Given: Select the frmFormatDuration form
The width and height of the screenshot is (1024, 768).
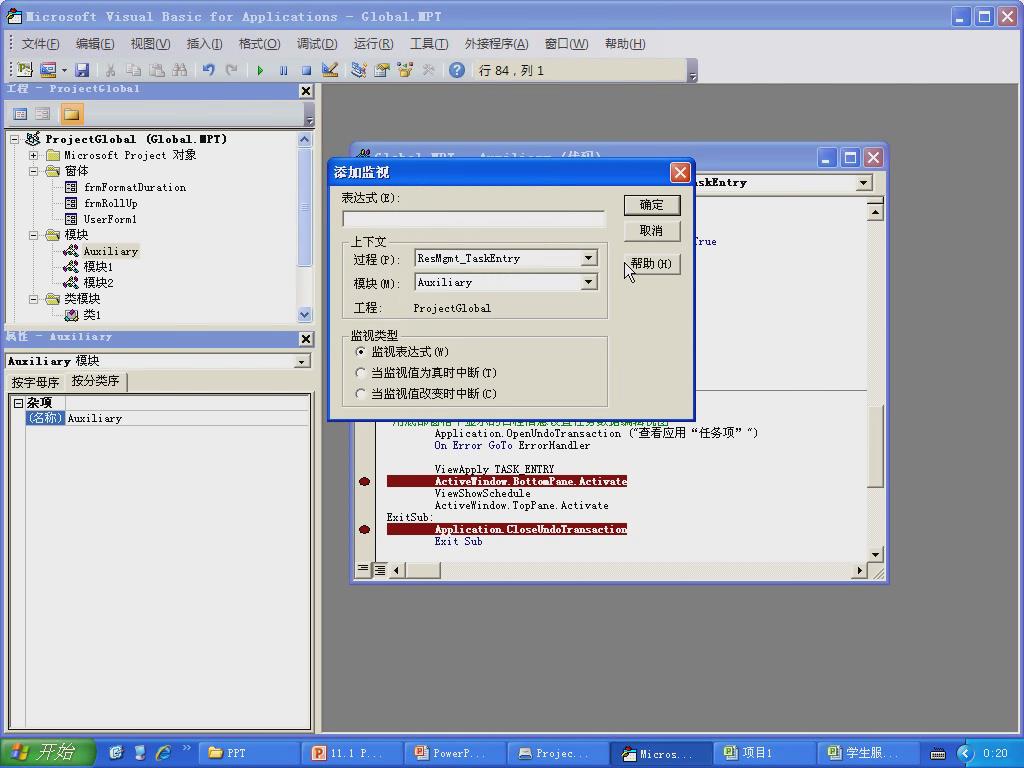Looking at the screenshot, I should tap(135, 187).
